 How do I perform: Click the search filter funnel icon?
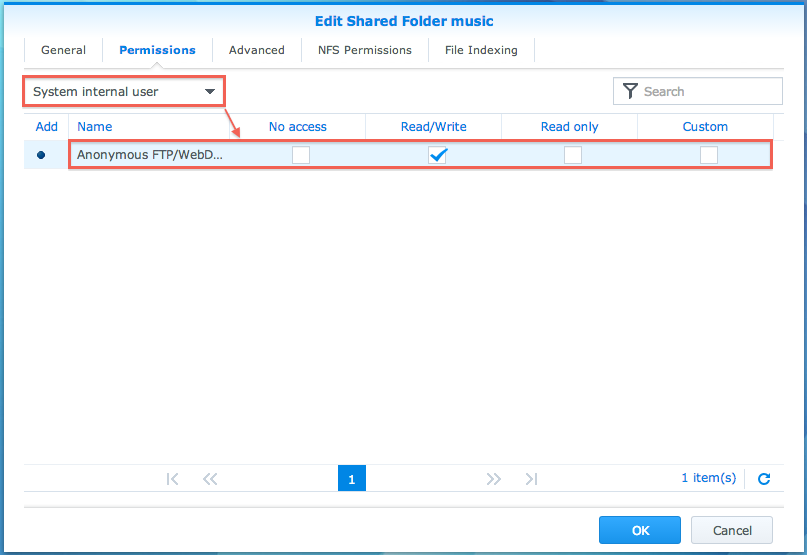[x=630, y=92]
